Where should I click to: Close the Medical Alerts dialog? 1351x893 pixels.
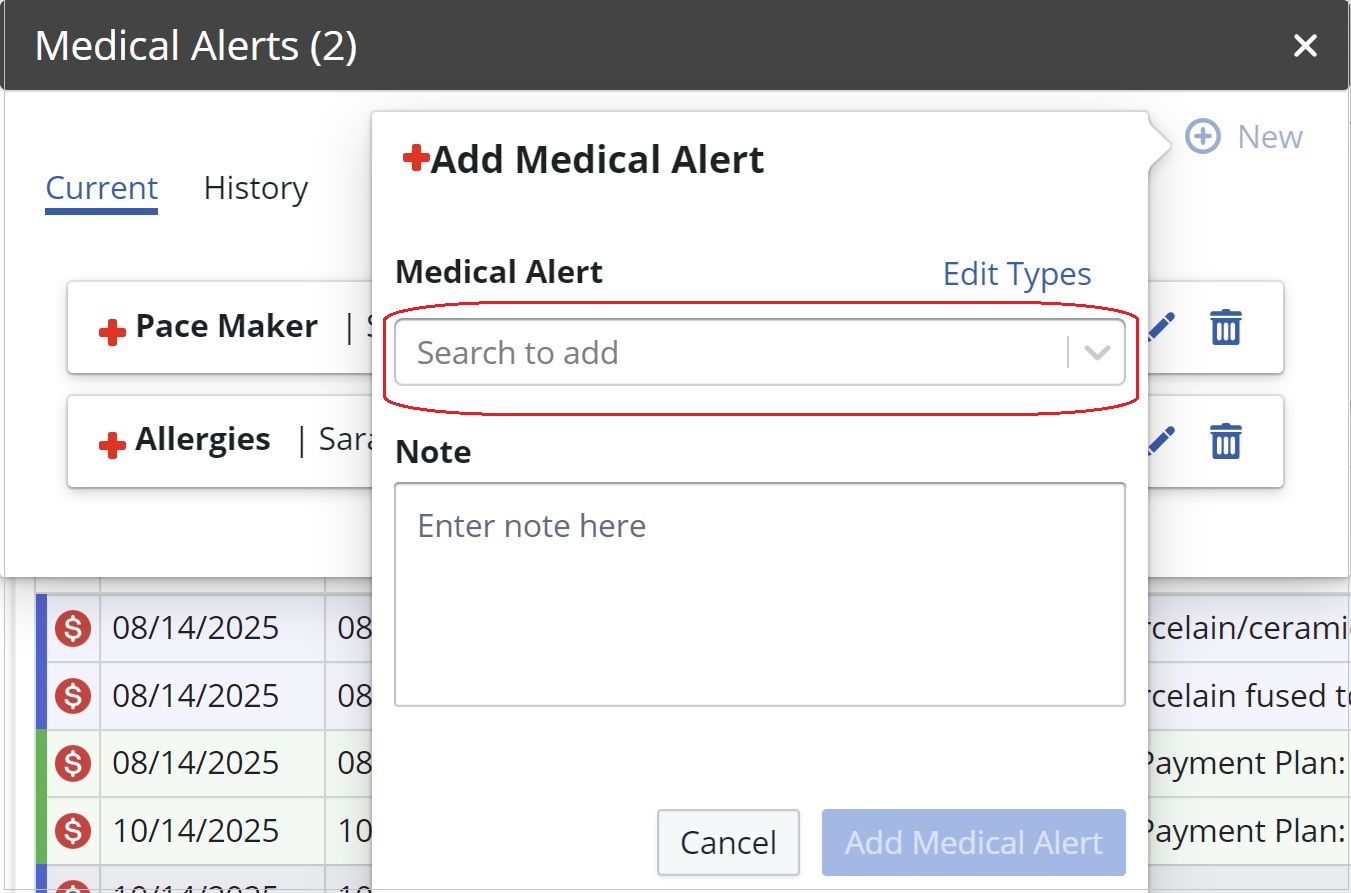point(1305,45)
